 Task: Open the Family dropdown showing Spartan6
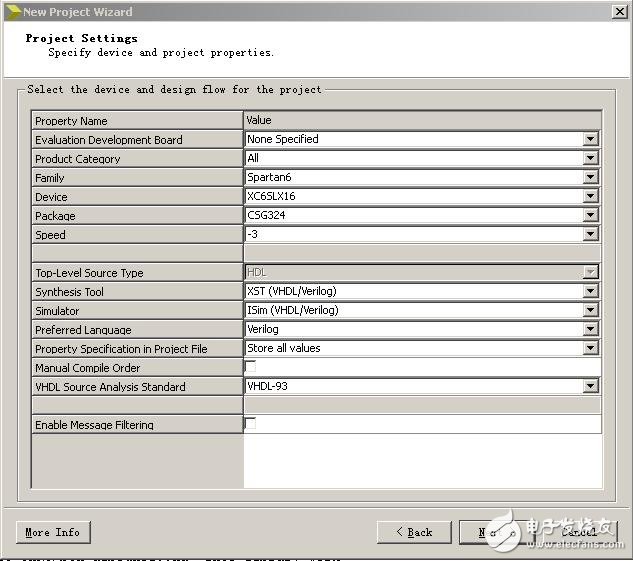pos(590,178)
